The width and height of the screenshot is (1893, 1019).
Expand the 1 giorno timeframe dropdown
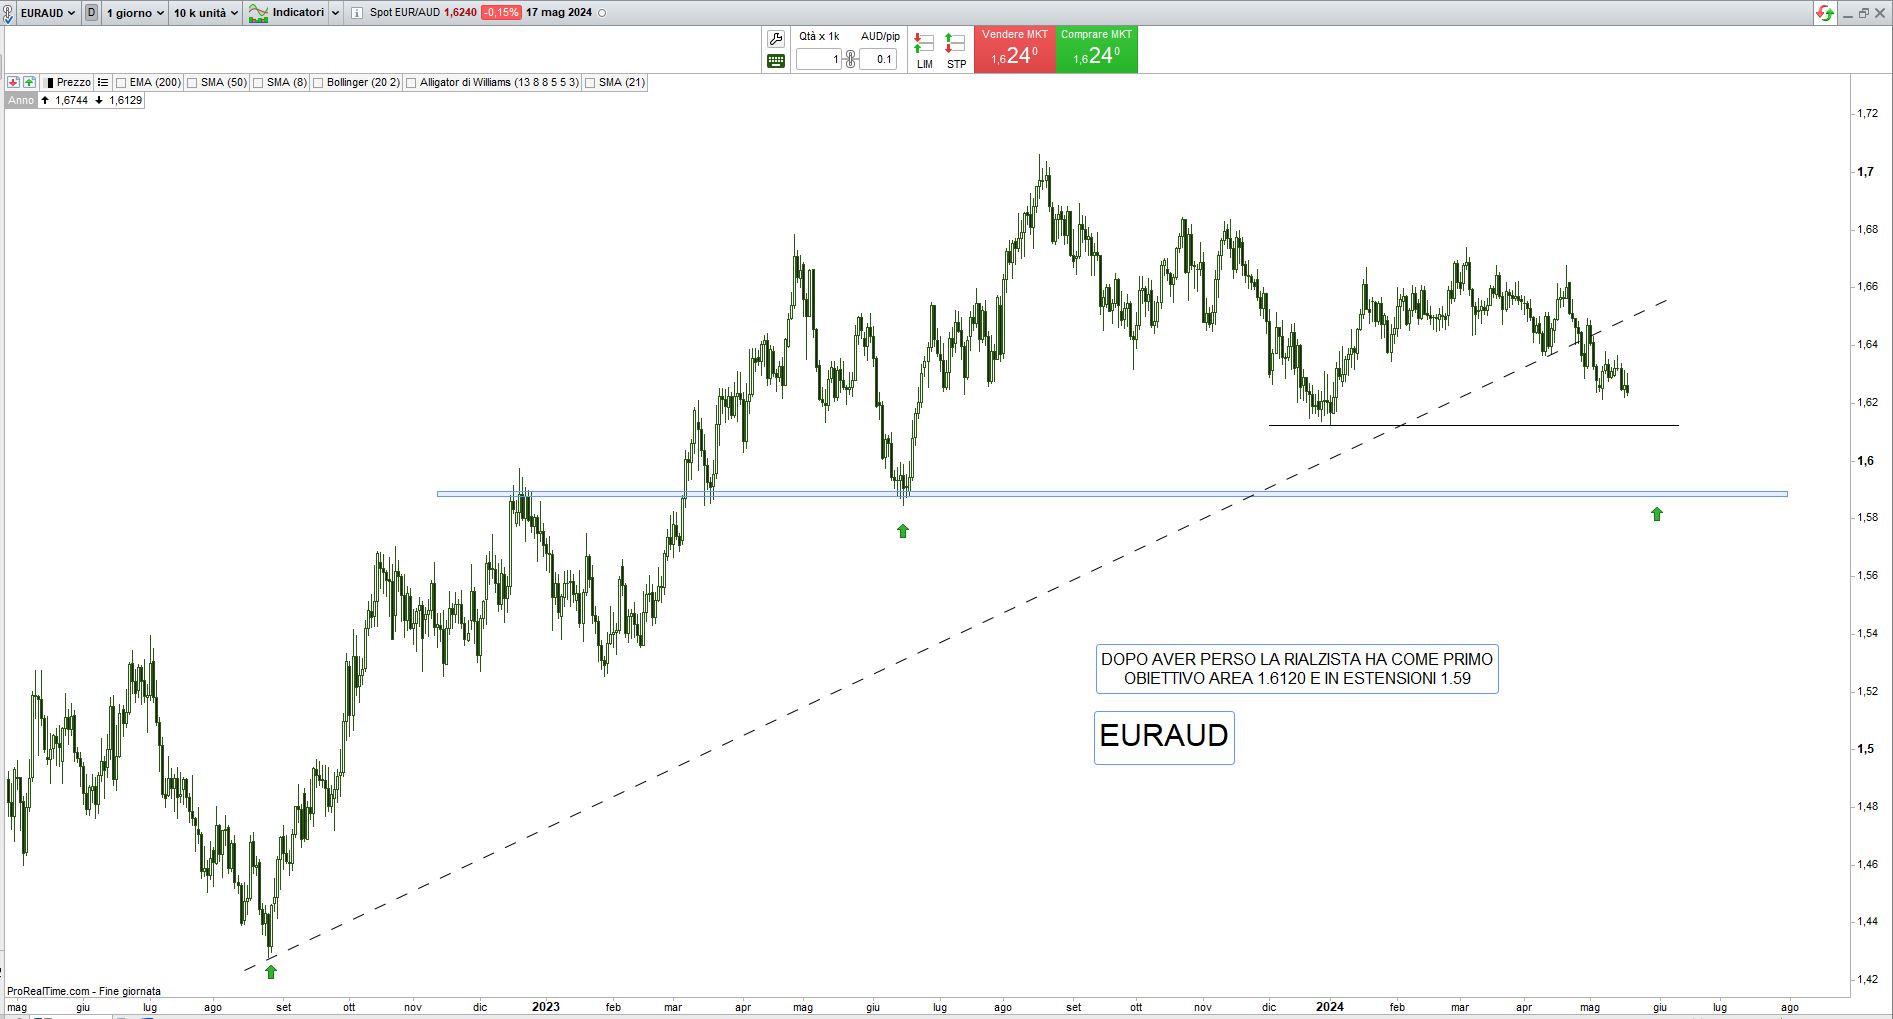(x=135, y=13)
